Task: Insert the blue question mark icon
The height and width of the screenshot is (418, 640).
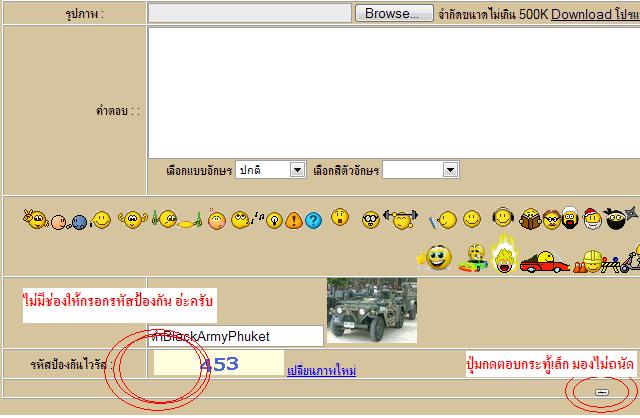Action: [313, 220]
